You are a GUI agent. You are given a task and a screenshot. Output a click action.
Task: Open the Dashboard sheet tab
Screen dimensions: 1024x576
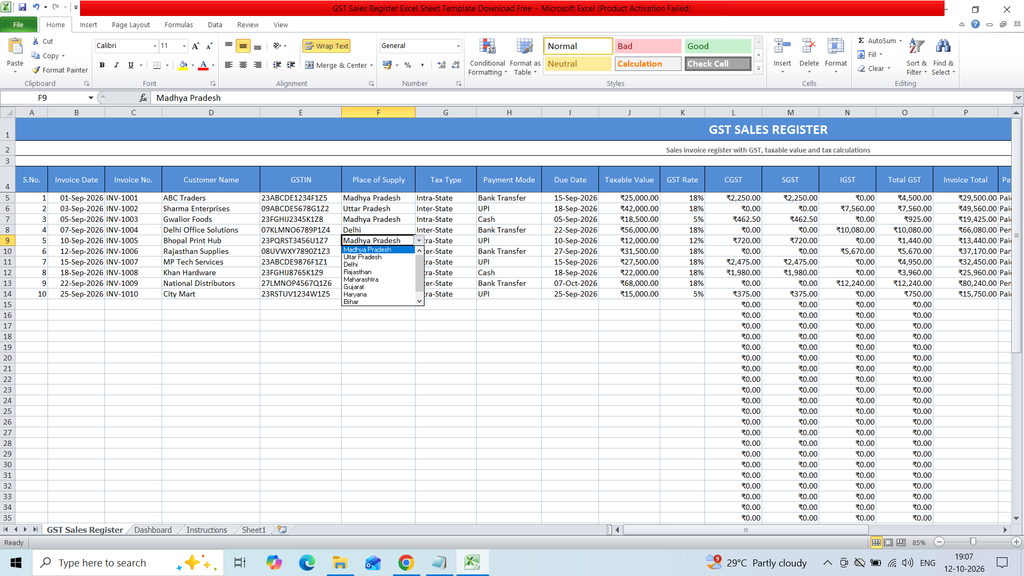[153, 530]
